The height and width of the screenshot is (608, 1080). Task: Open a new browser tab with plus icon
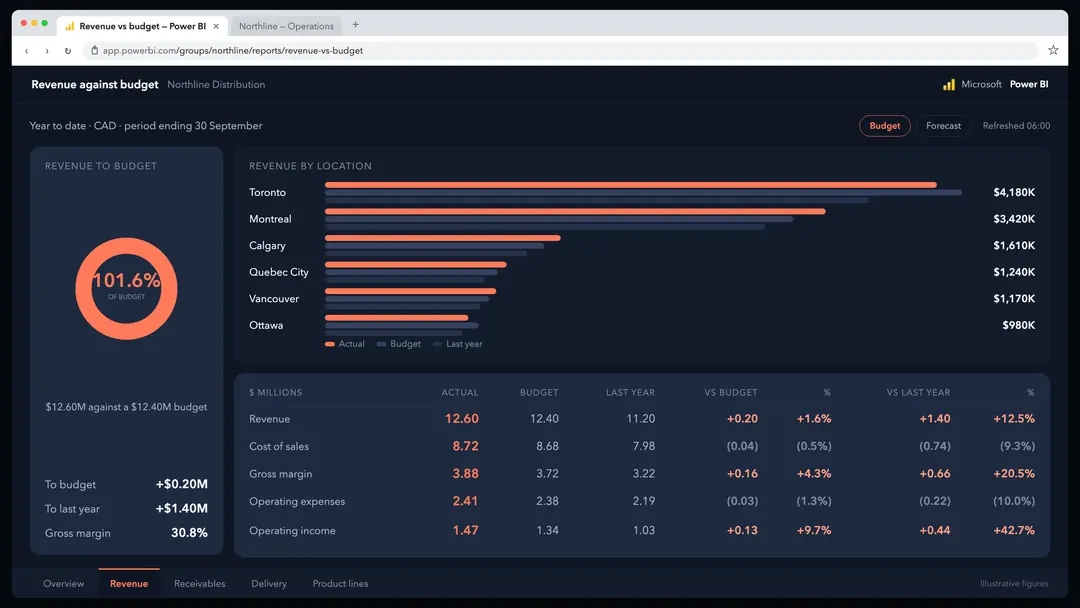click(x=355, y=25)
